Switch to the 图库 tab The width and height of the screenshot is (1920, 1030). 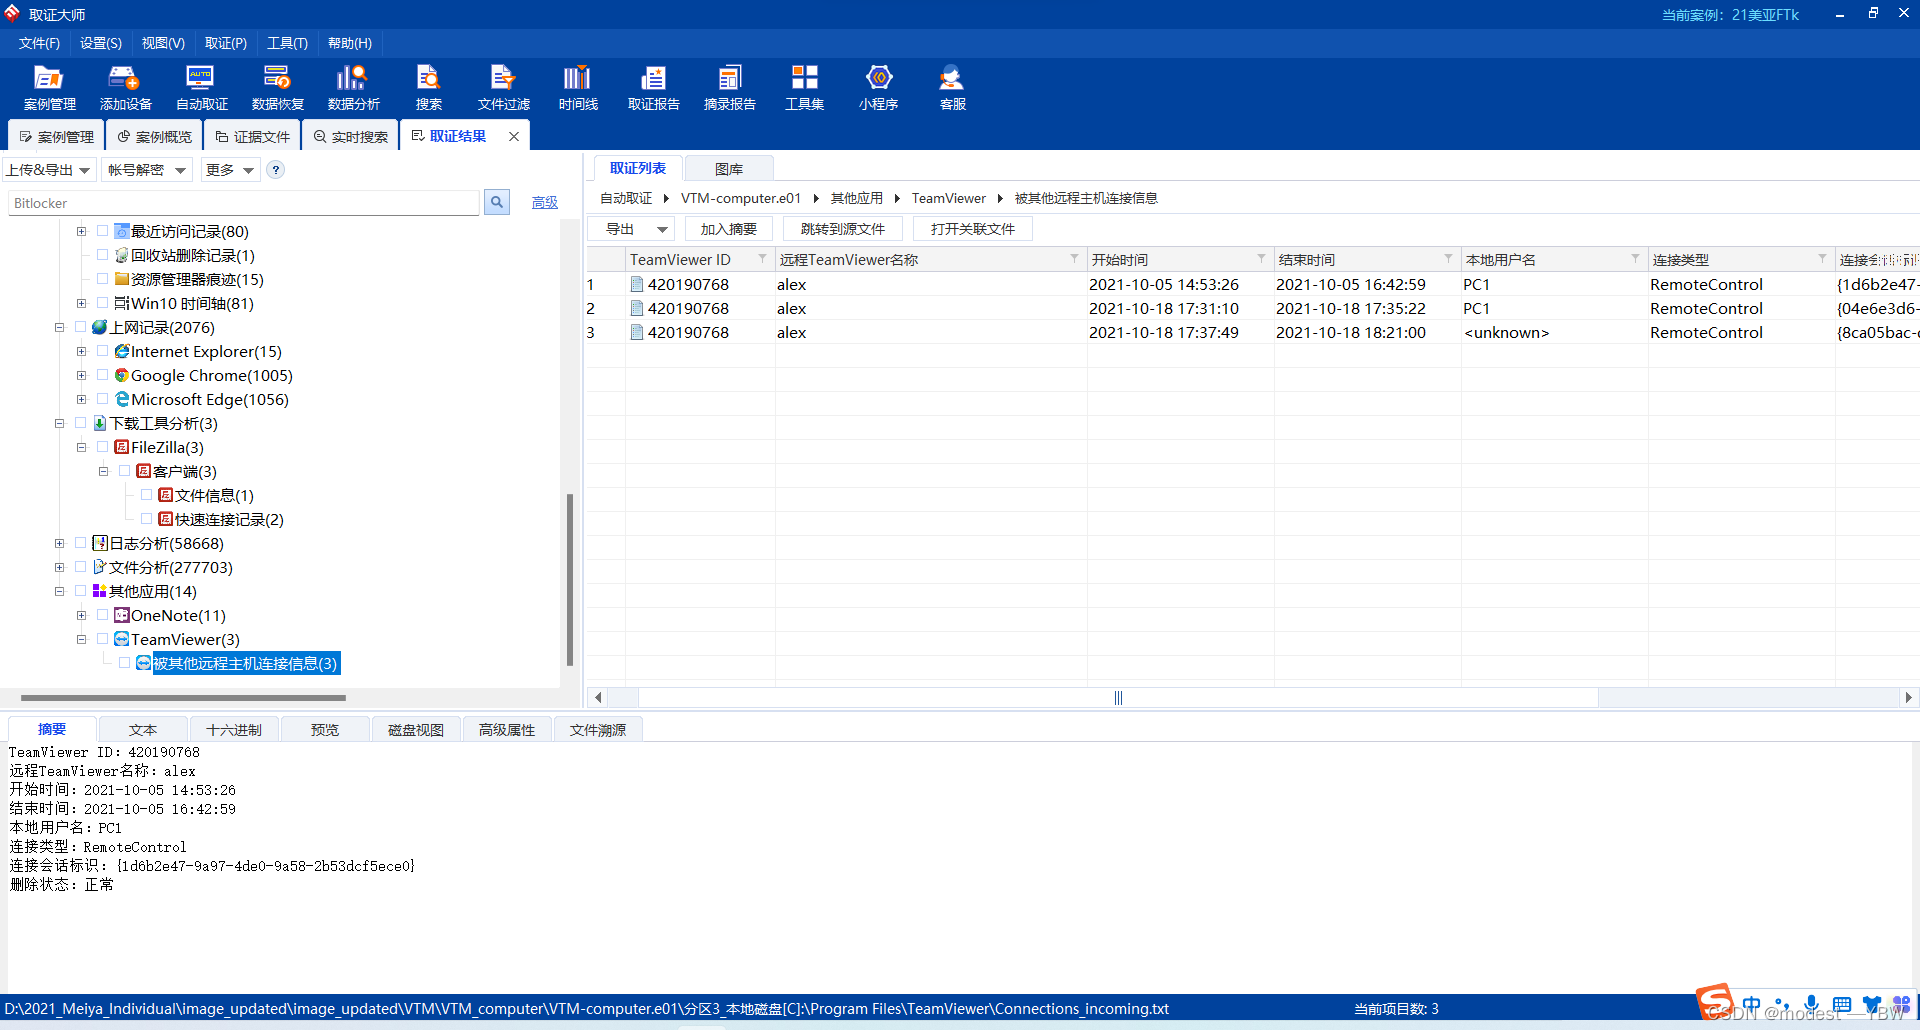click(x=729, y=169)
